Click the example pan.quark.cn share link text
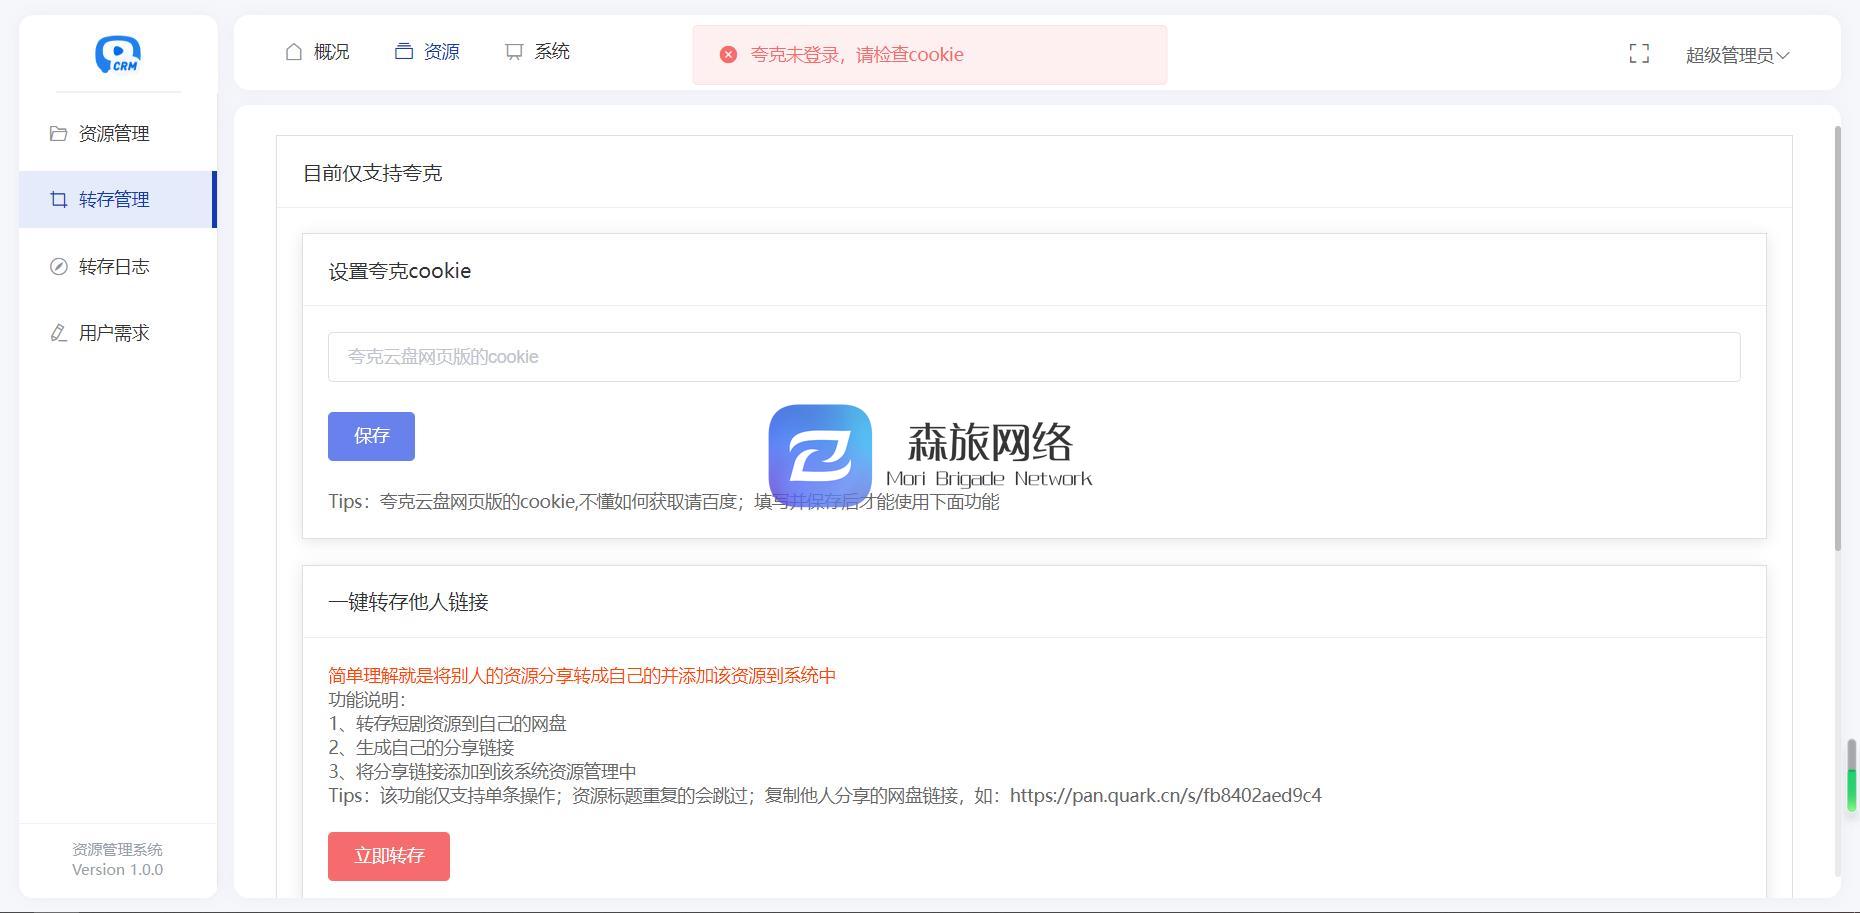This screenshot has height=913, width=1860. tap(1166, 796)
